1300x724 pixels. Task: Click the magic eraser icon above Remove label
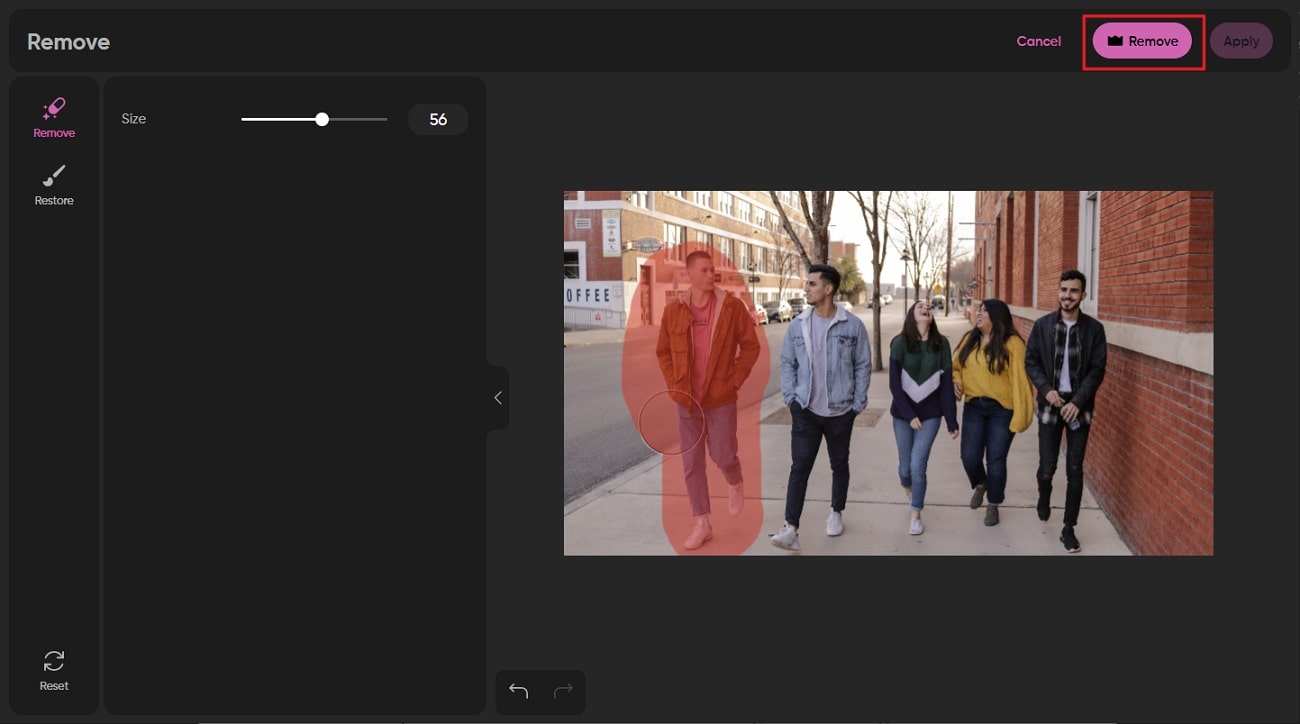click(x=54, y=108)
